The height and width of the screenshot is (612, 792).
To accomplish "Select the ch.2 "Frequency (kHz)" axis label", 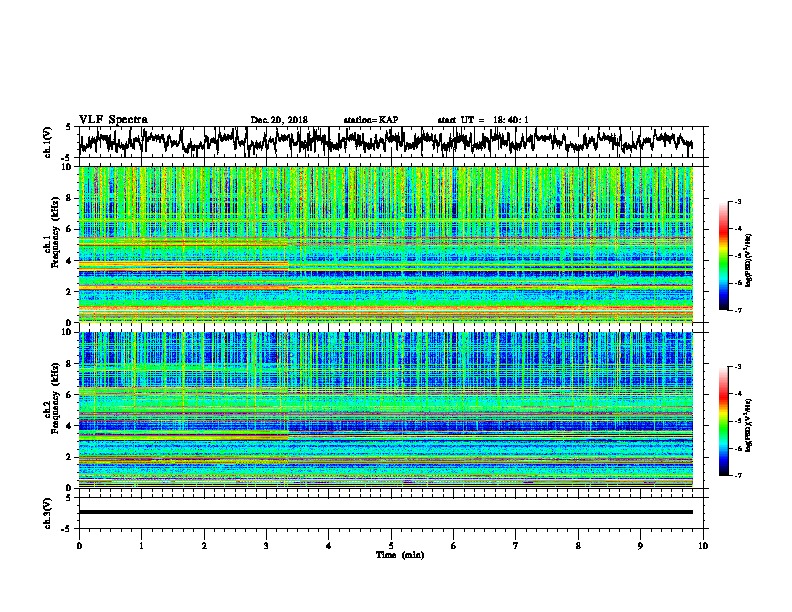I will click(x=55, y=398).
